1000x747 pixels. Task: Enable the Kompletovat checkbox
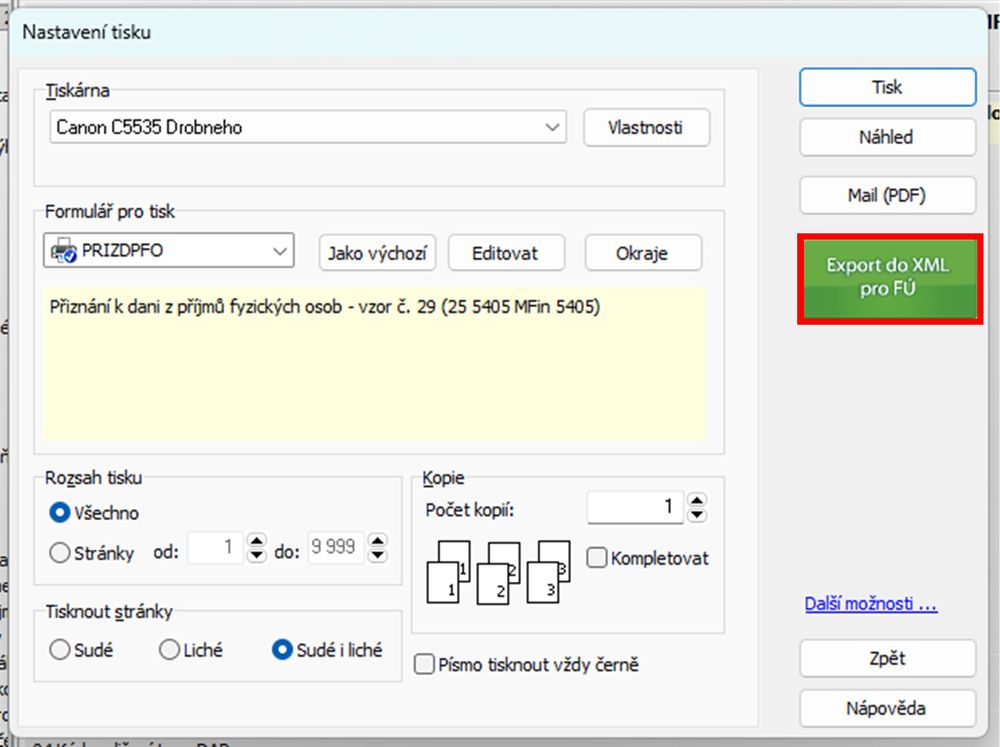click(x=597, y=558)
